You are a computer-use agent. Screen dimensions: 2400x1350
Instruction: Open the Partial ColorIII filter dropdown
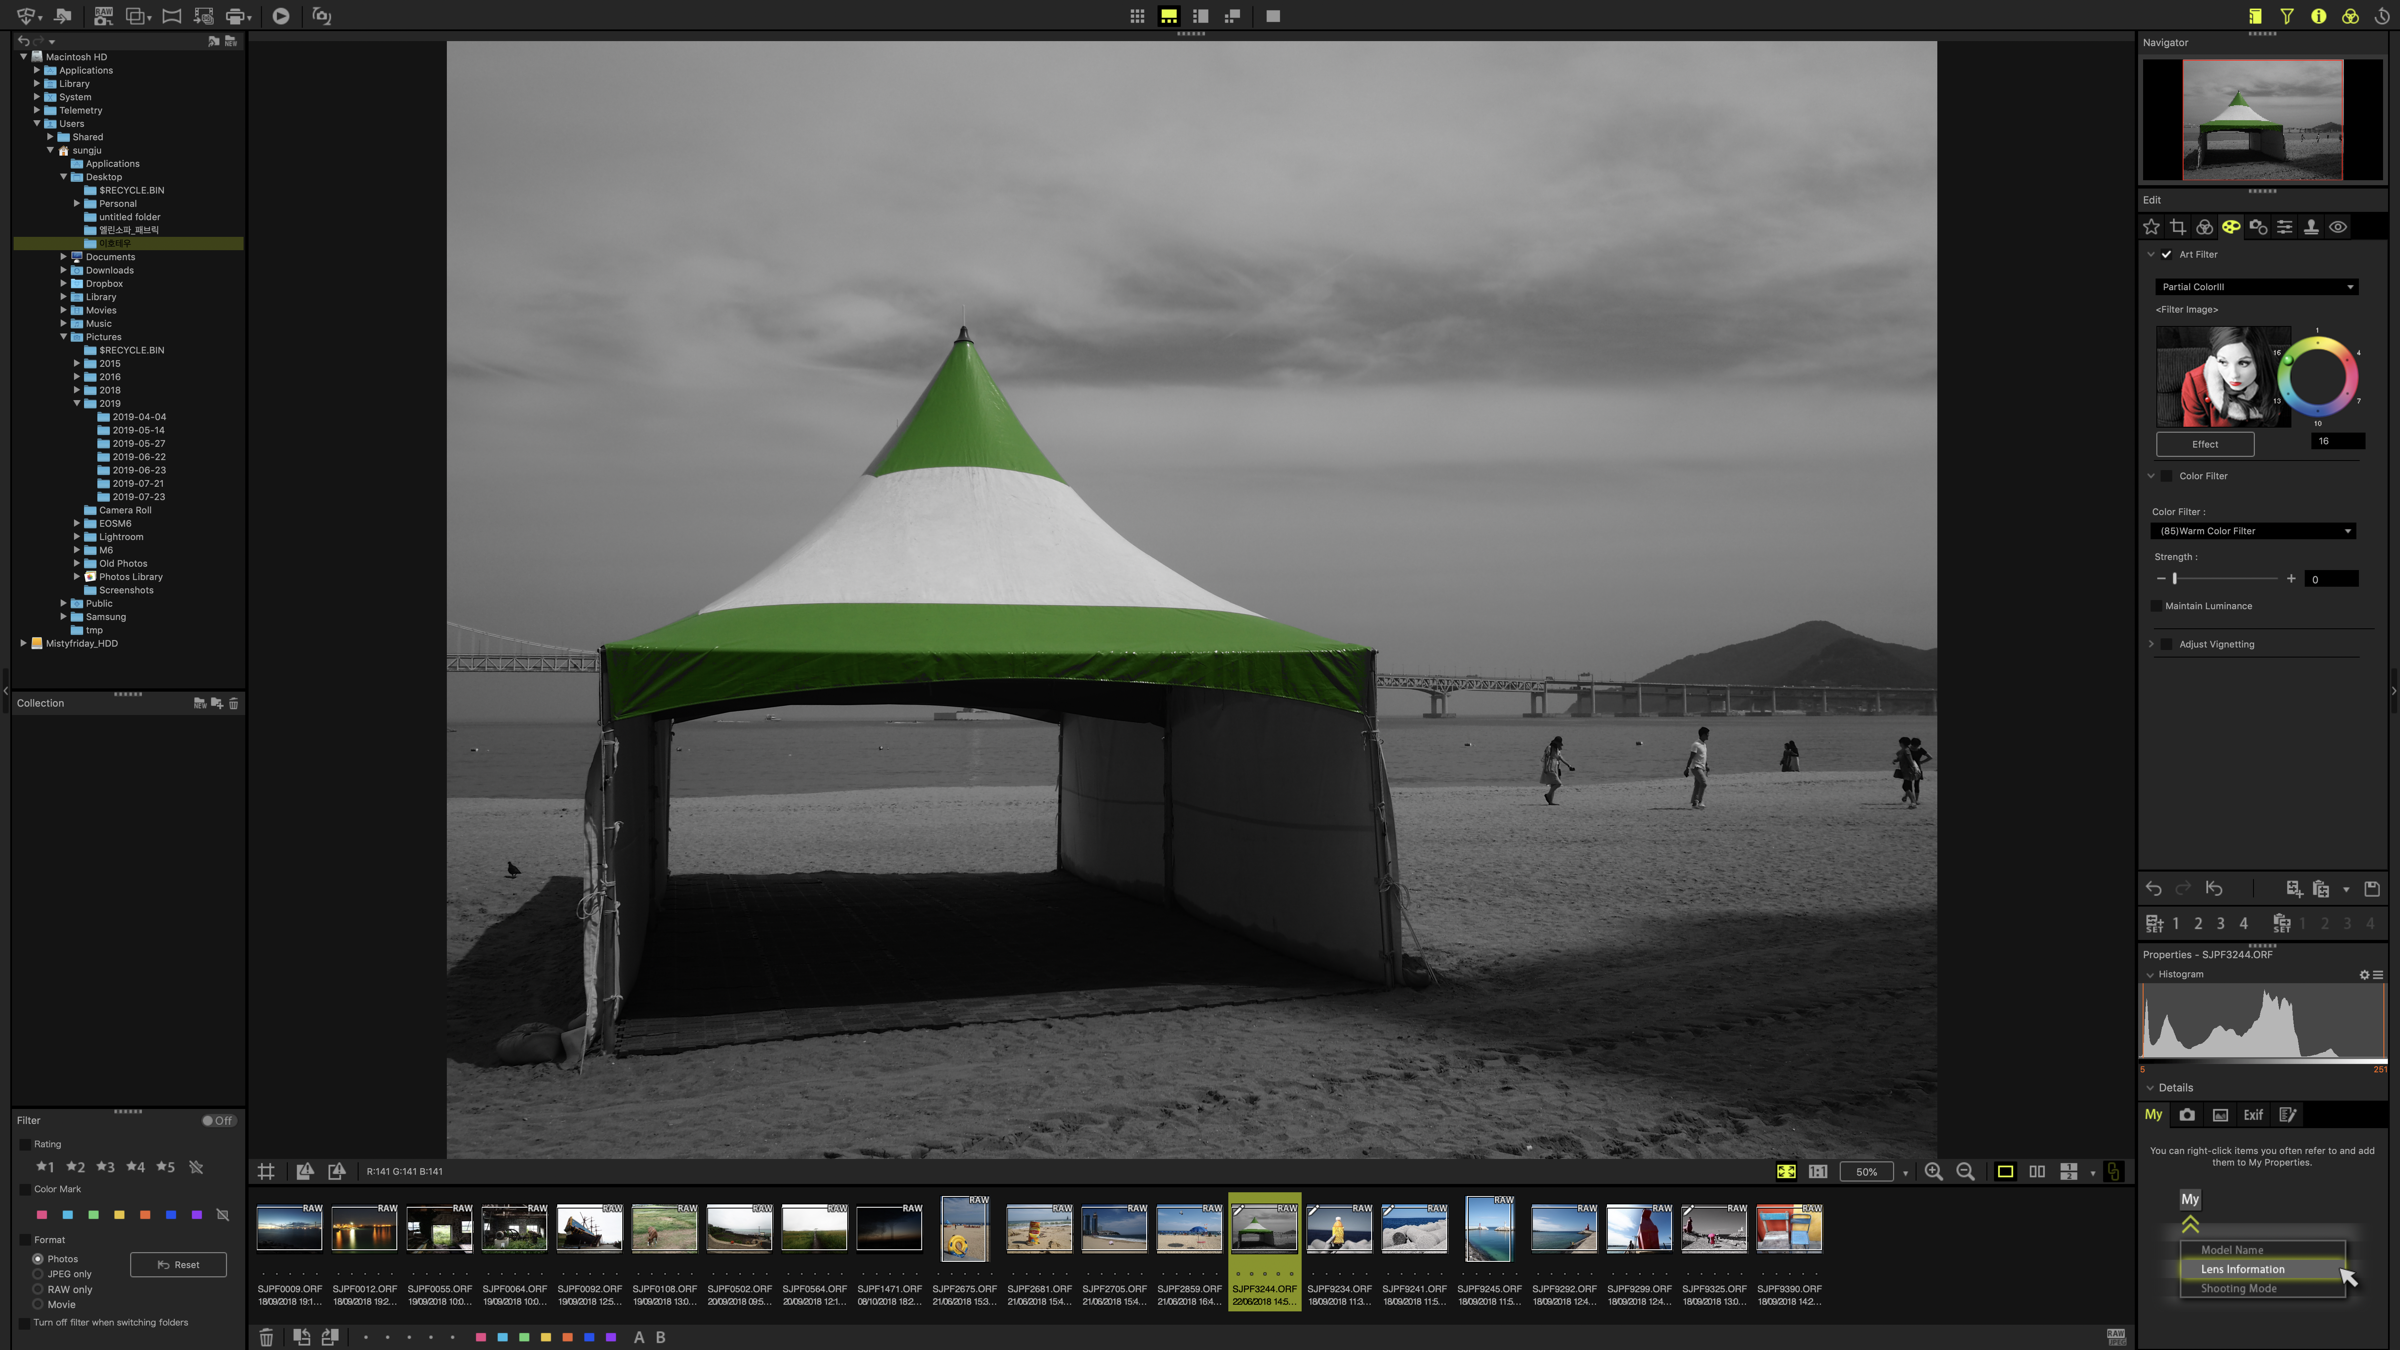click(x=2256, y=287)
